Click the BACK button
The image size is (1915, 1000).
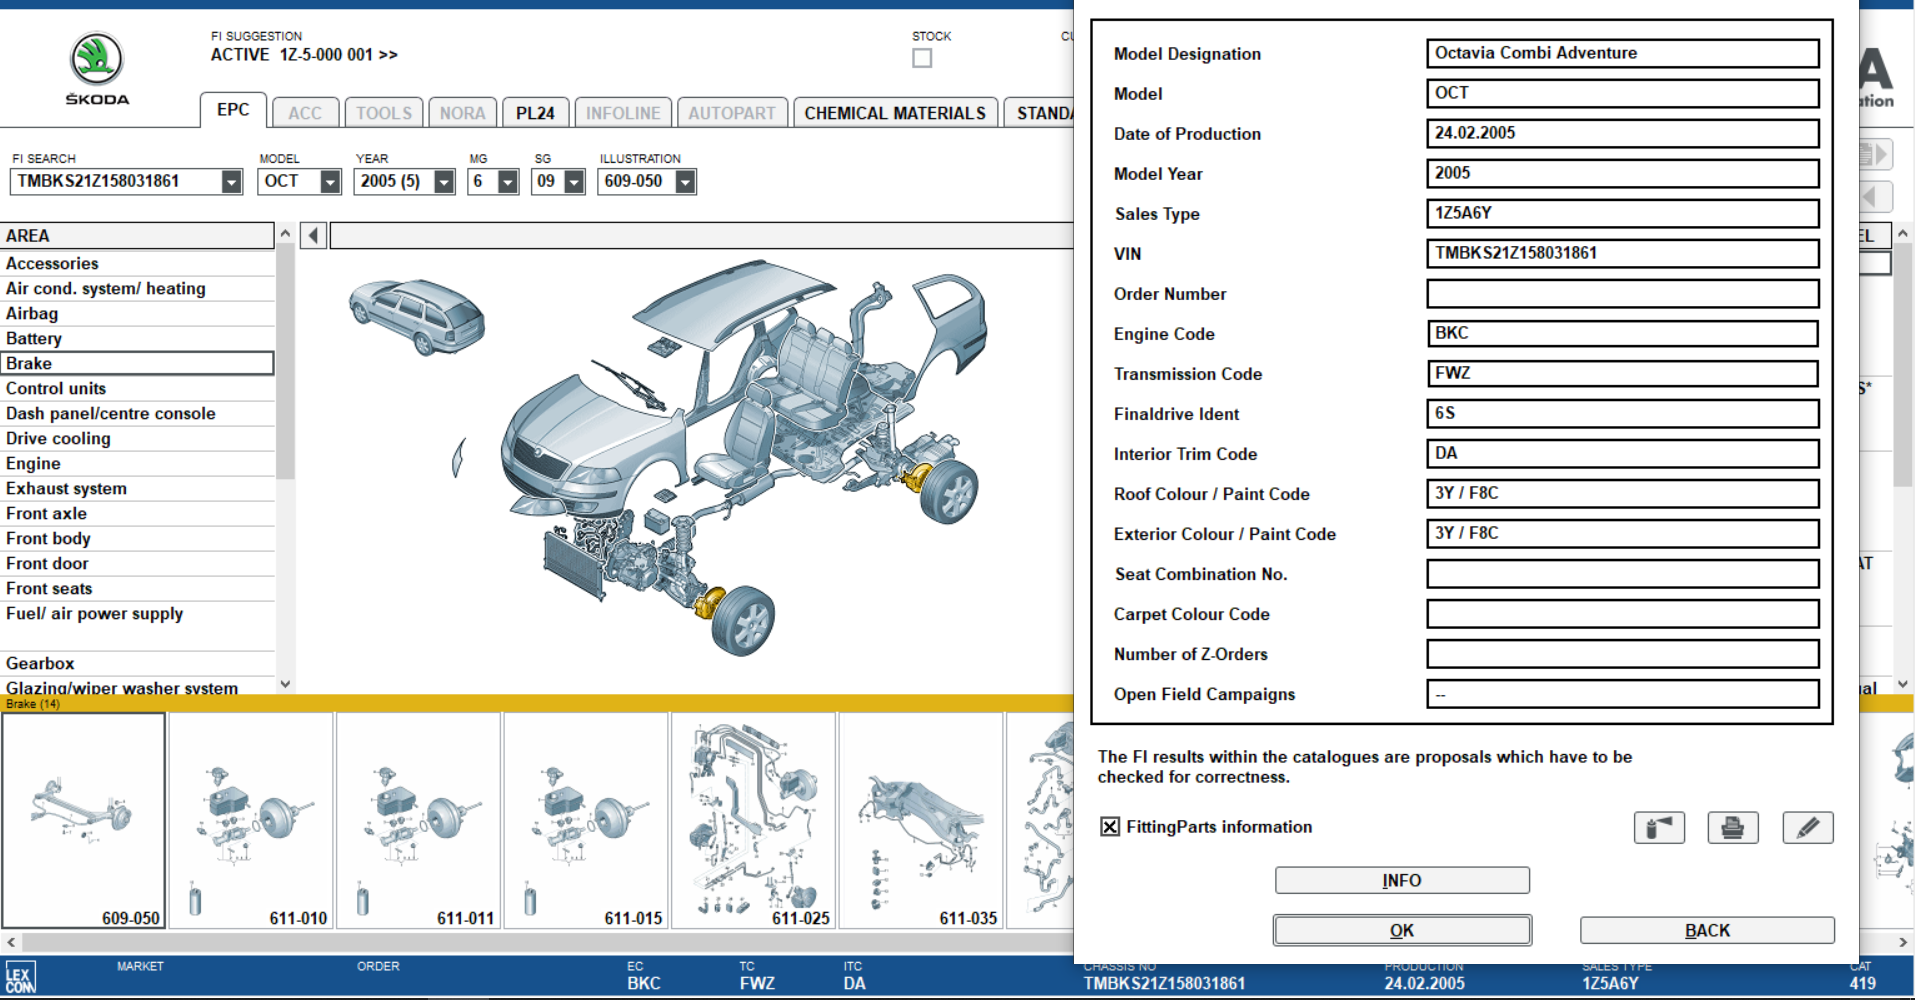coord(1707,930)
